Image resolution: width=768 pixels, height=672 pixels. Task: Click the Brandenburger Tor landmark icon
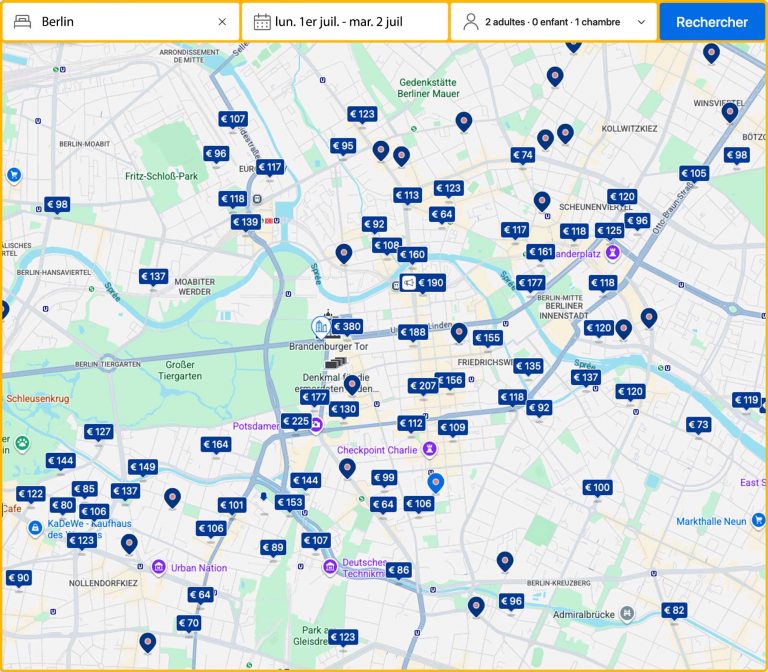click(x=321, y=327)
